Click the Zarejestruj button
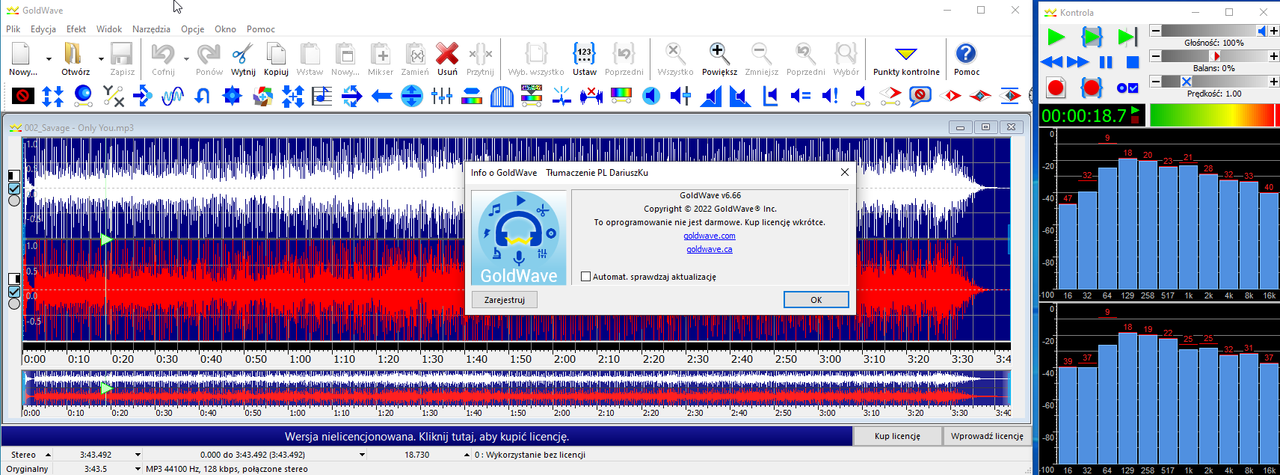 [505, 299]
